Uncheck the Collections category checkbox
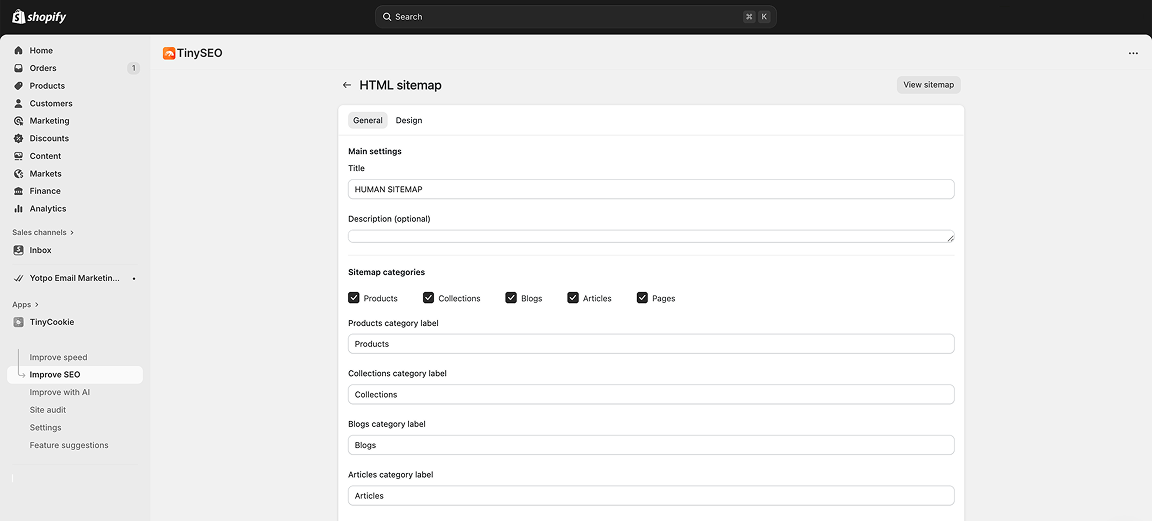The image size is (1152, 521). coord(428,298)
